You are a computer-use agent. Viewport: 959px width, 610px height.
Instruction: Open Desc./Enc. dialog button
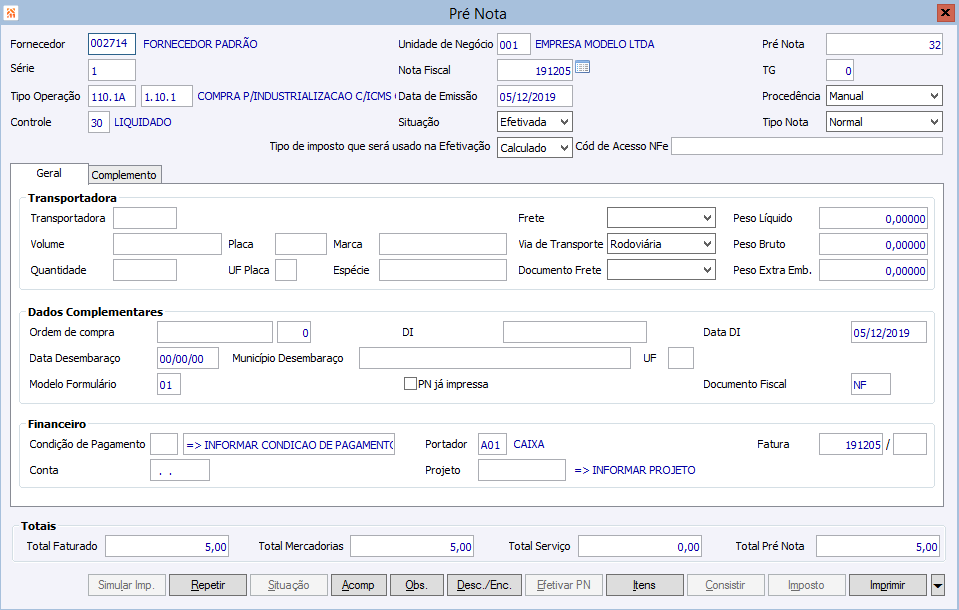tap(483, 585)
